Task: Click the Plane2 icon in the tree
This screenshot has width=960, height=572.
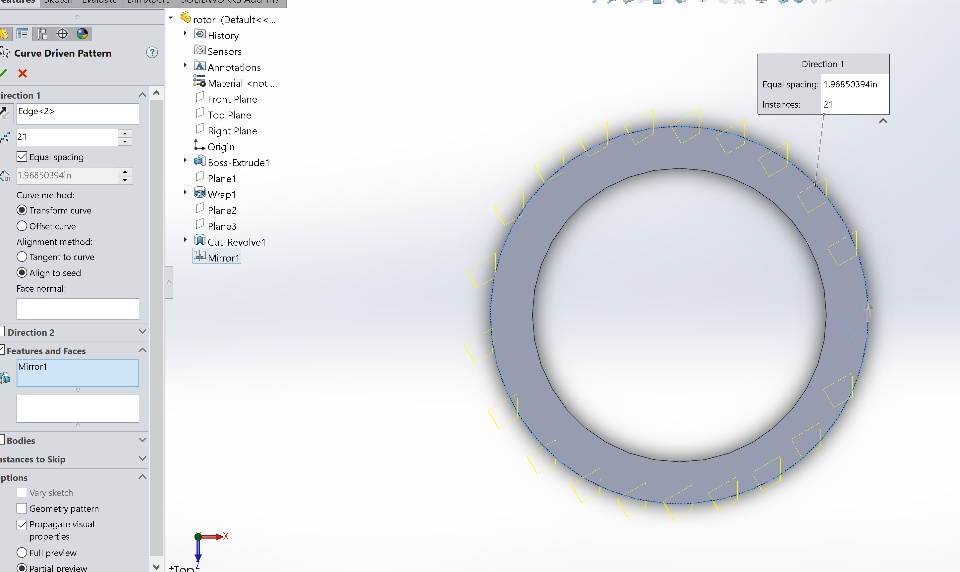Action: click(x=200, y=209)
